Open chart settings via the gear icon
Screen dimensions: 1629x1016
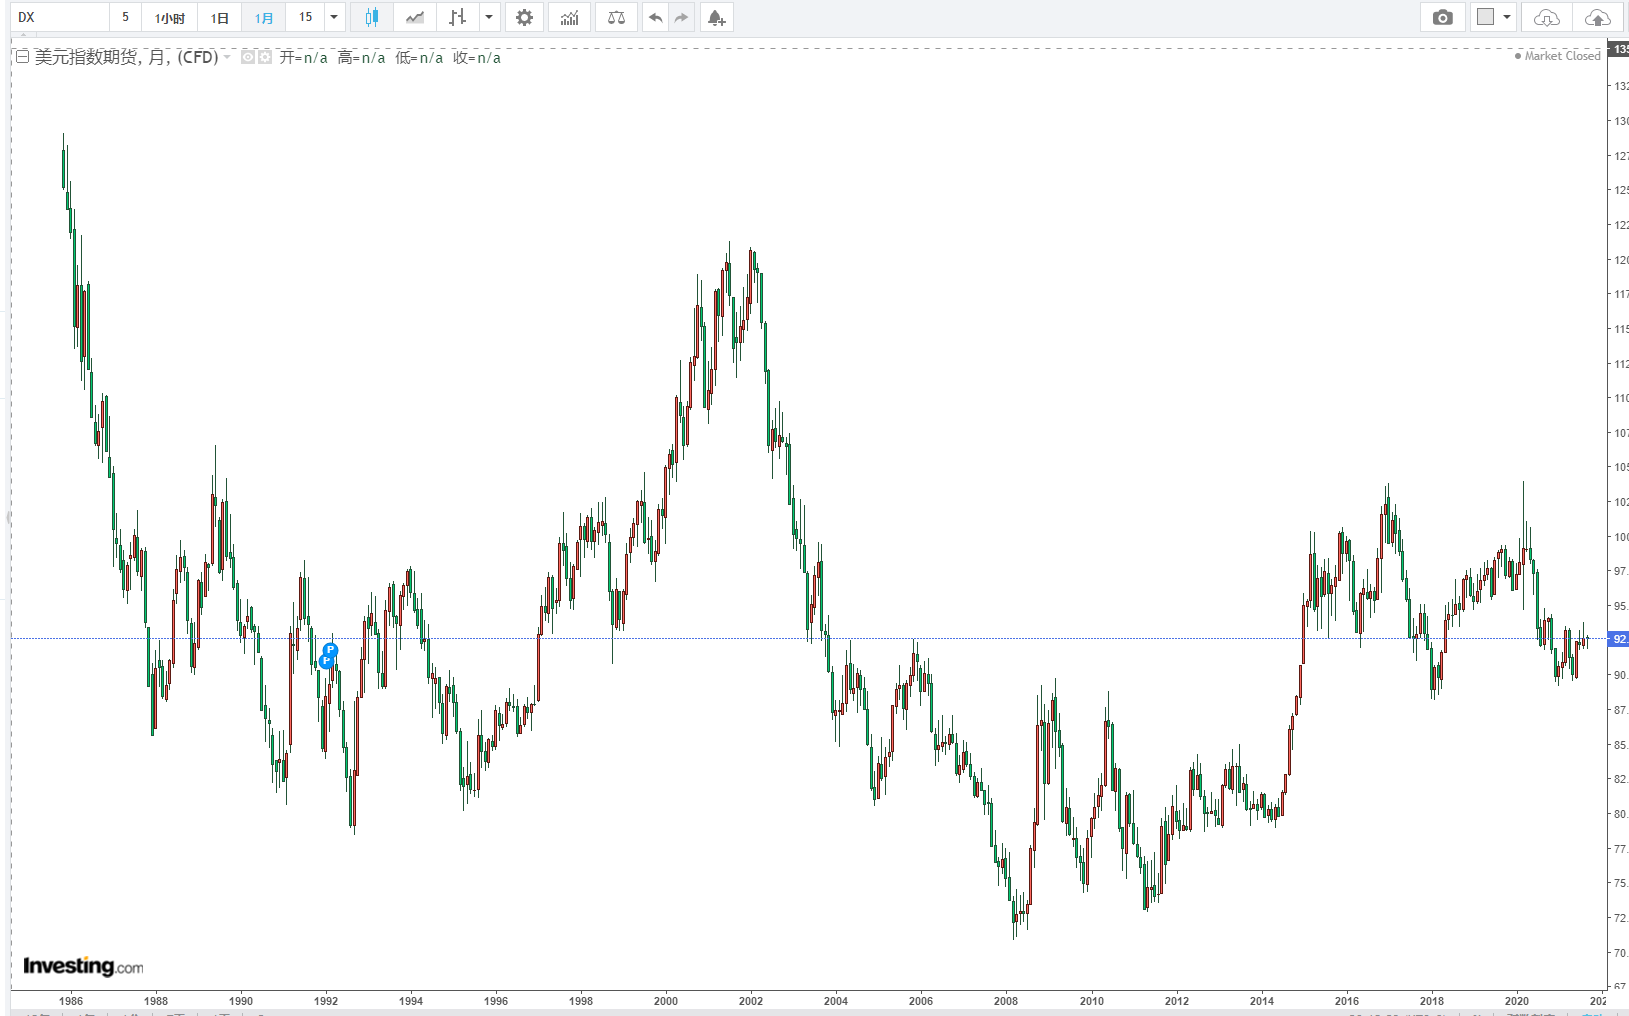[525, 17]
